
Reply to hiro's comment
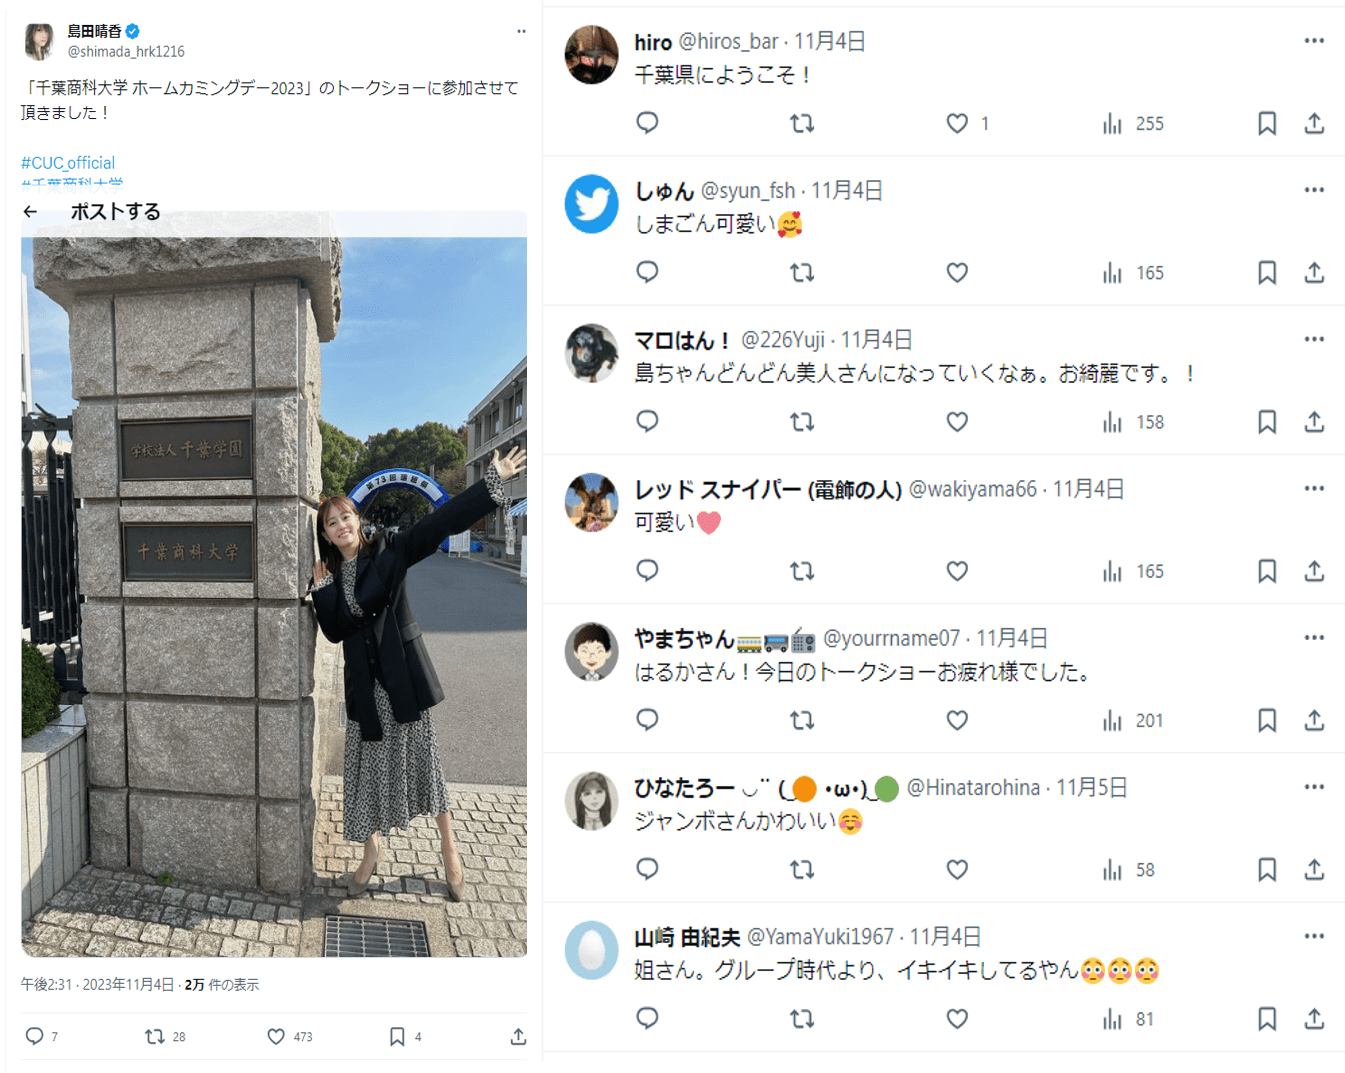click(x=647, y=123)
